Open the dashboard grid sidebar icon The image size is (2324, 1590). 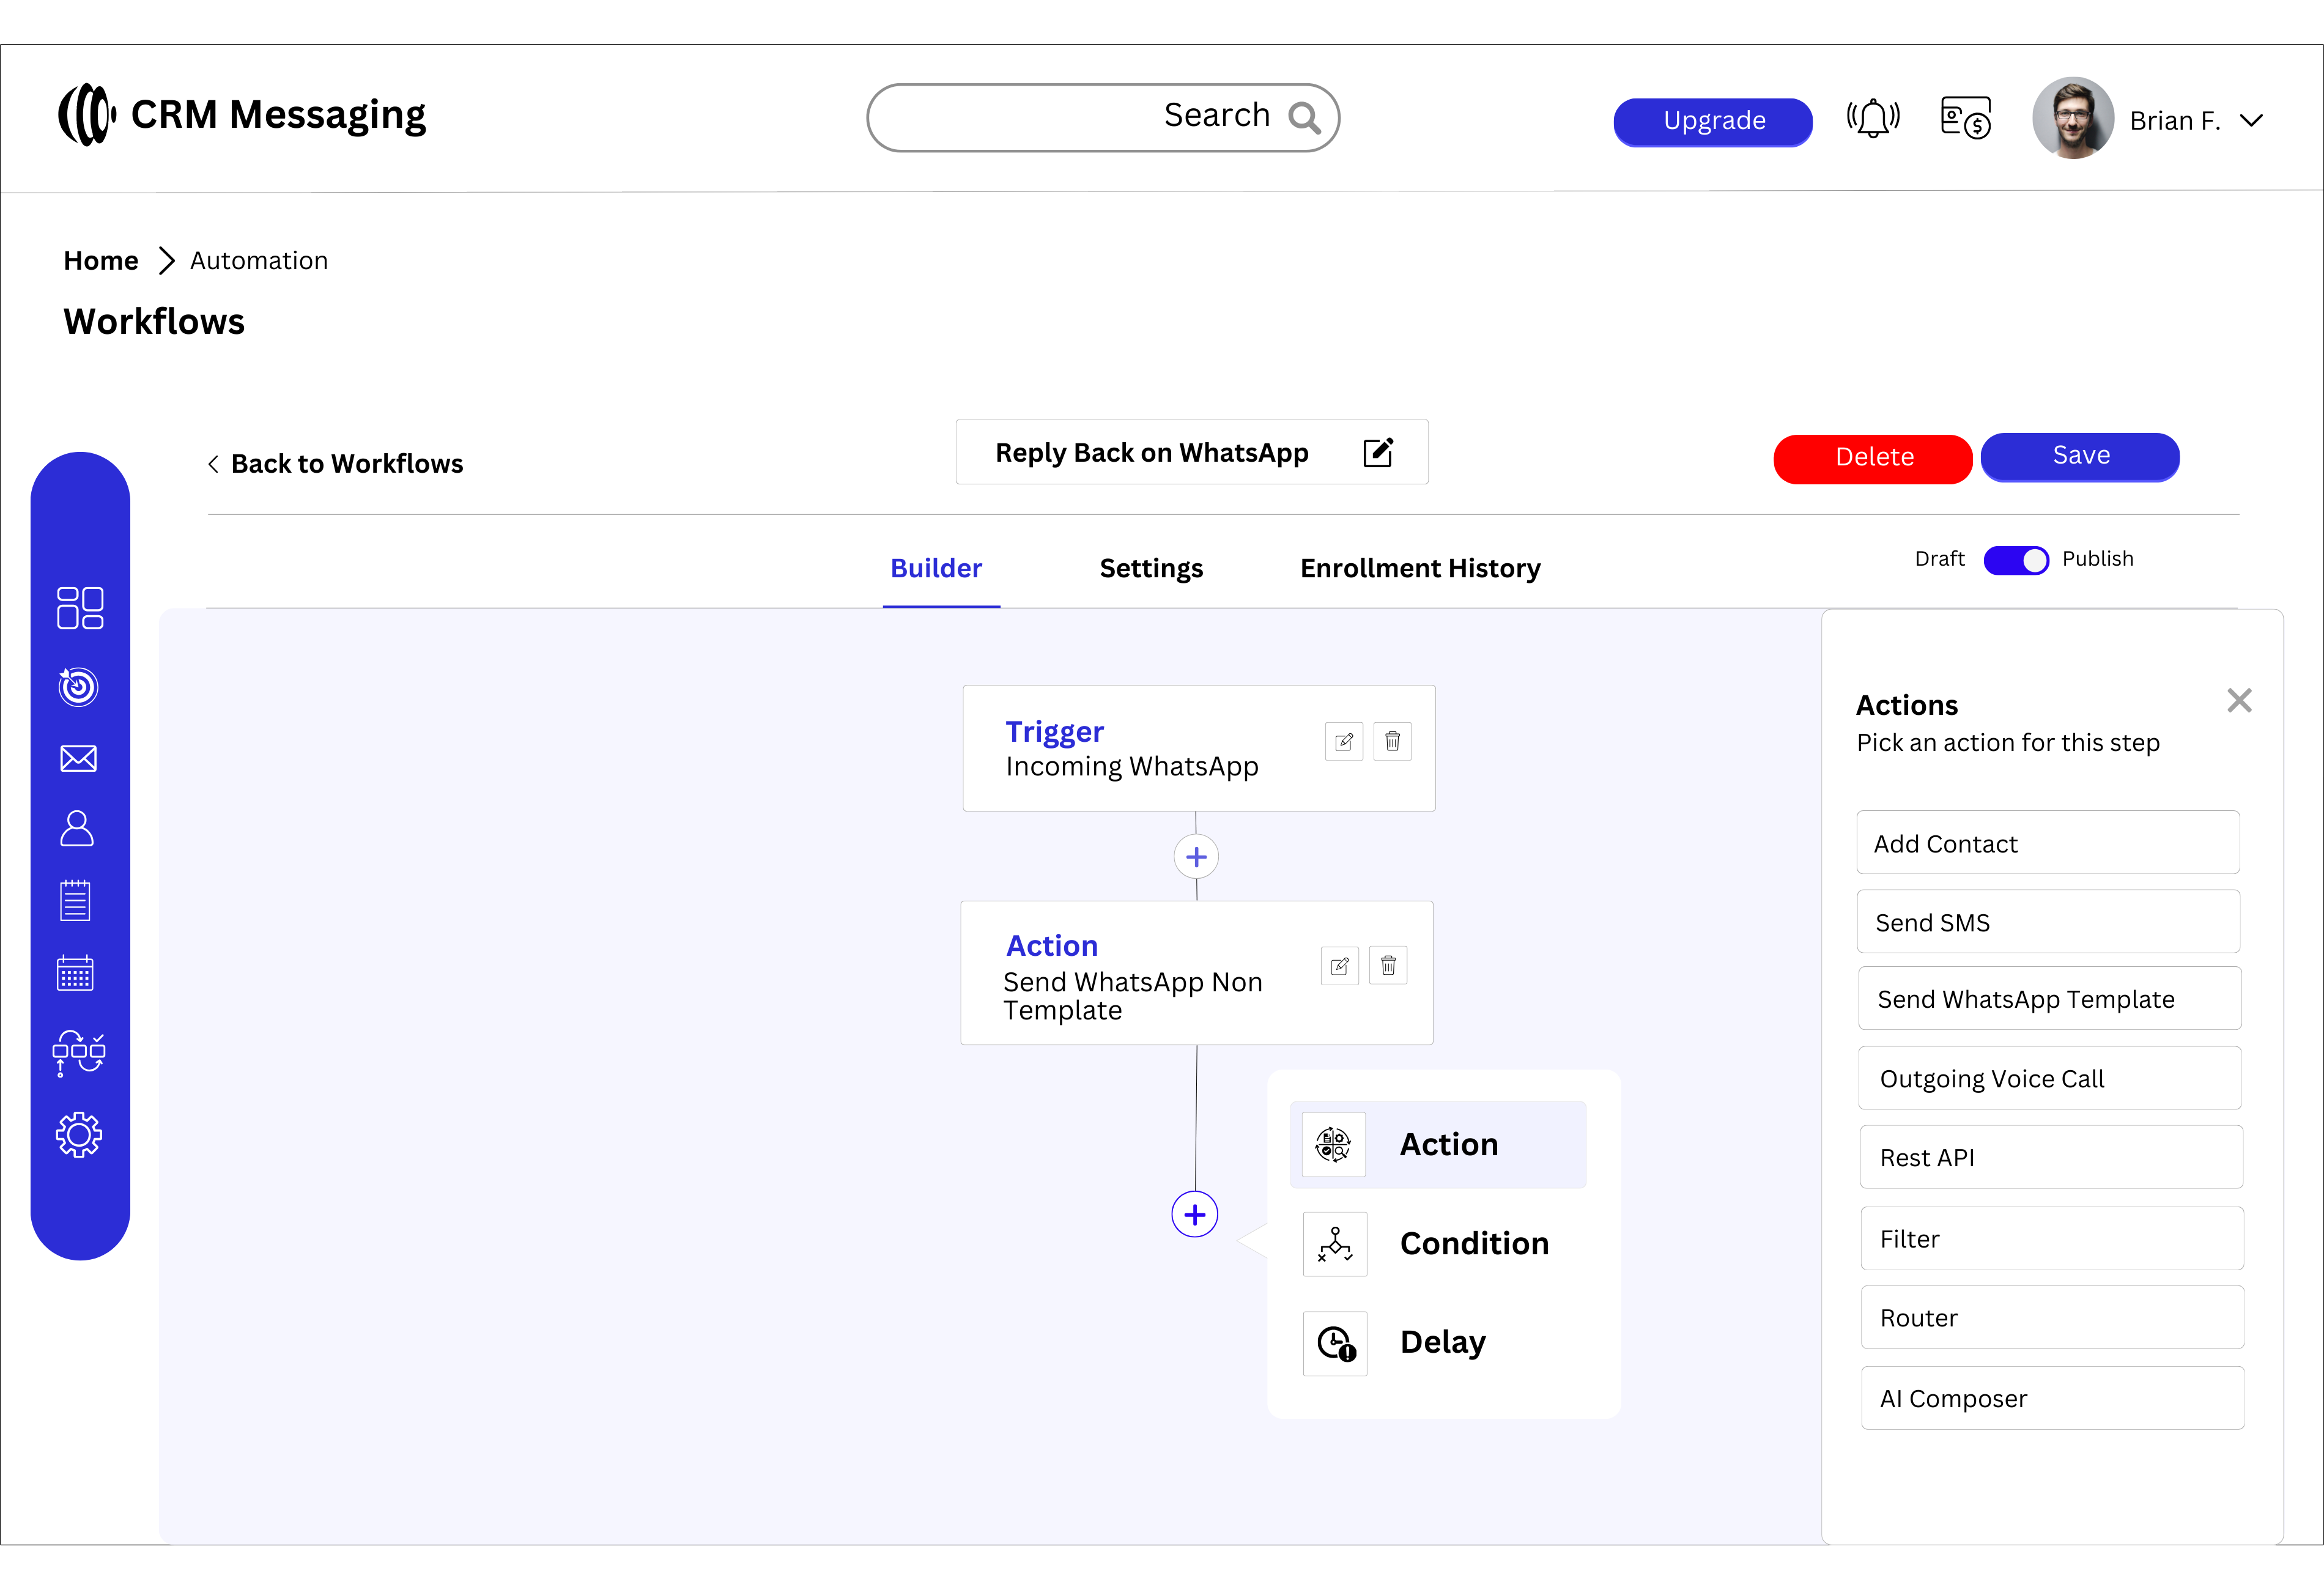pos(80,607)
